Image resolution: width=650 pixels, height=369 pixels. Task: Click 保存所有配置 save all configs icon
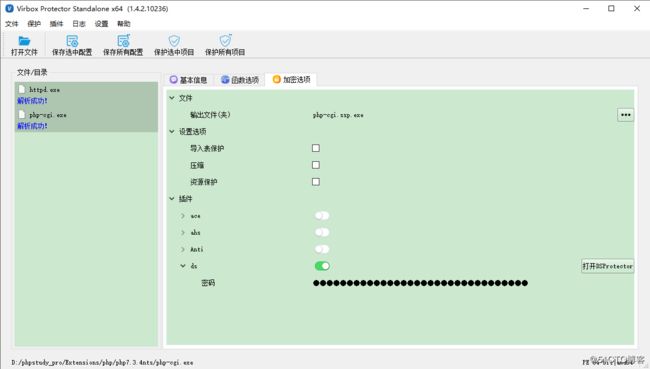pyautogui.click(x=123, y=41)
